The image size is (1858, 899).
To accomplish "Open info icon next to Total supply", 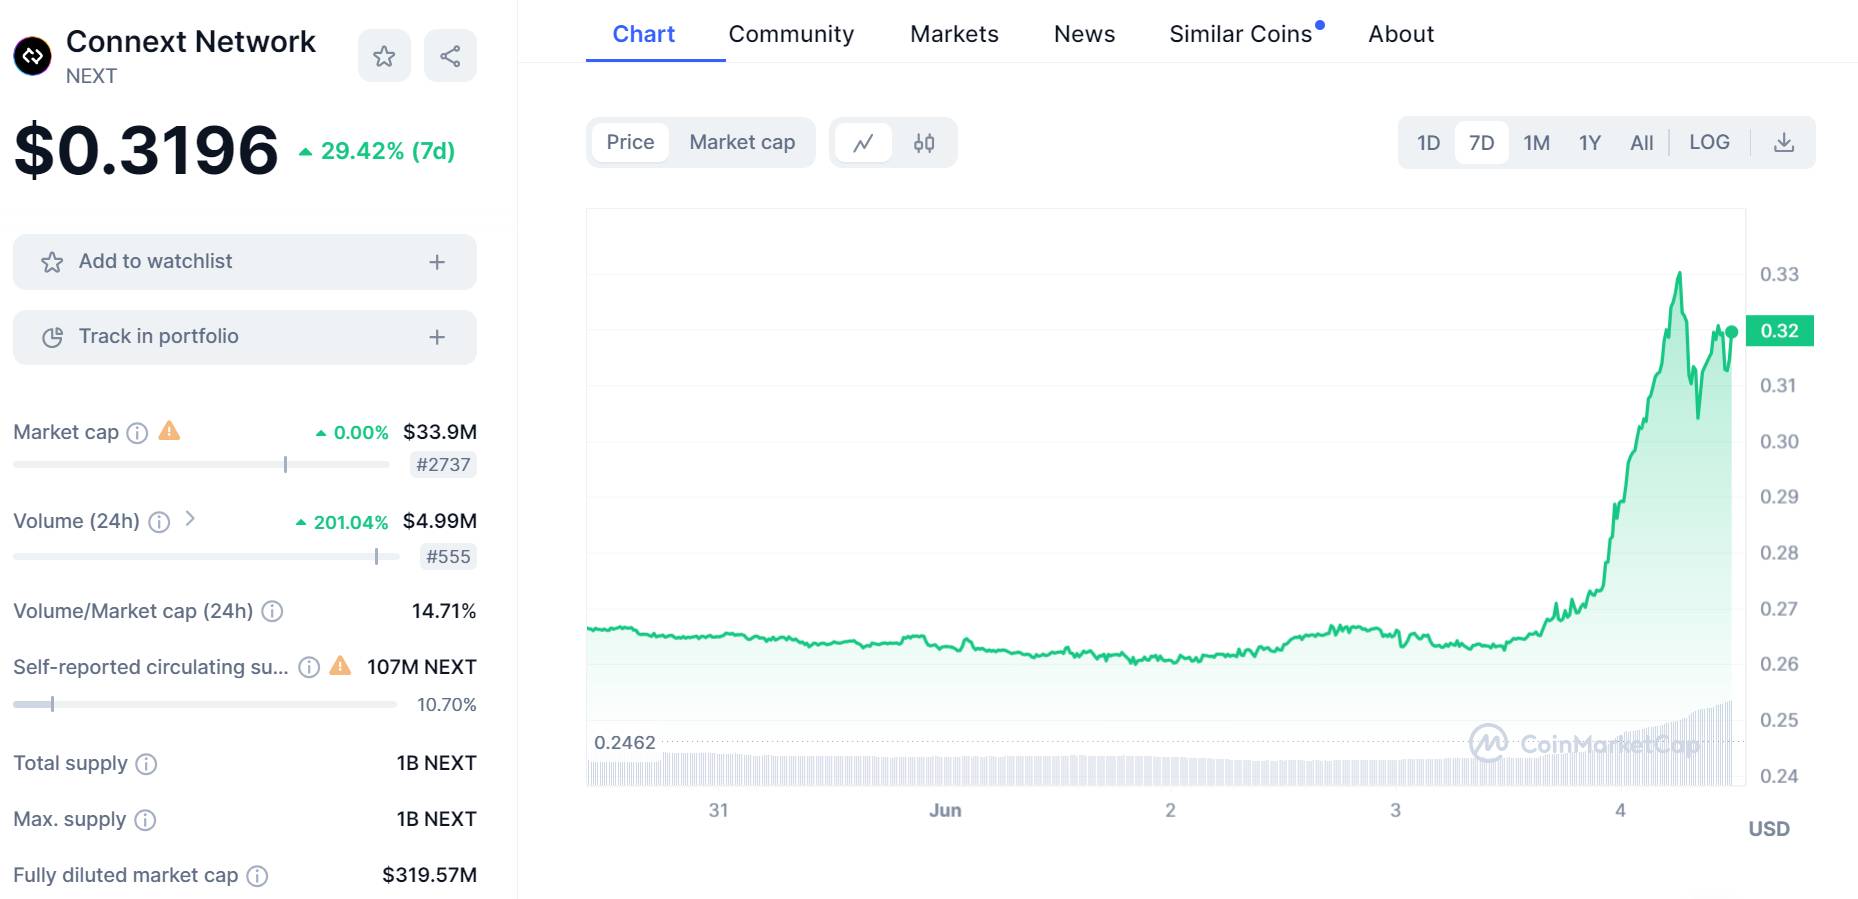I will pos(146,764).
